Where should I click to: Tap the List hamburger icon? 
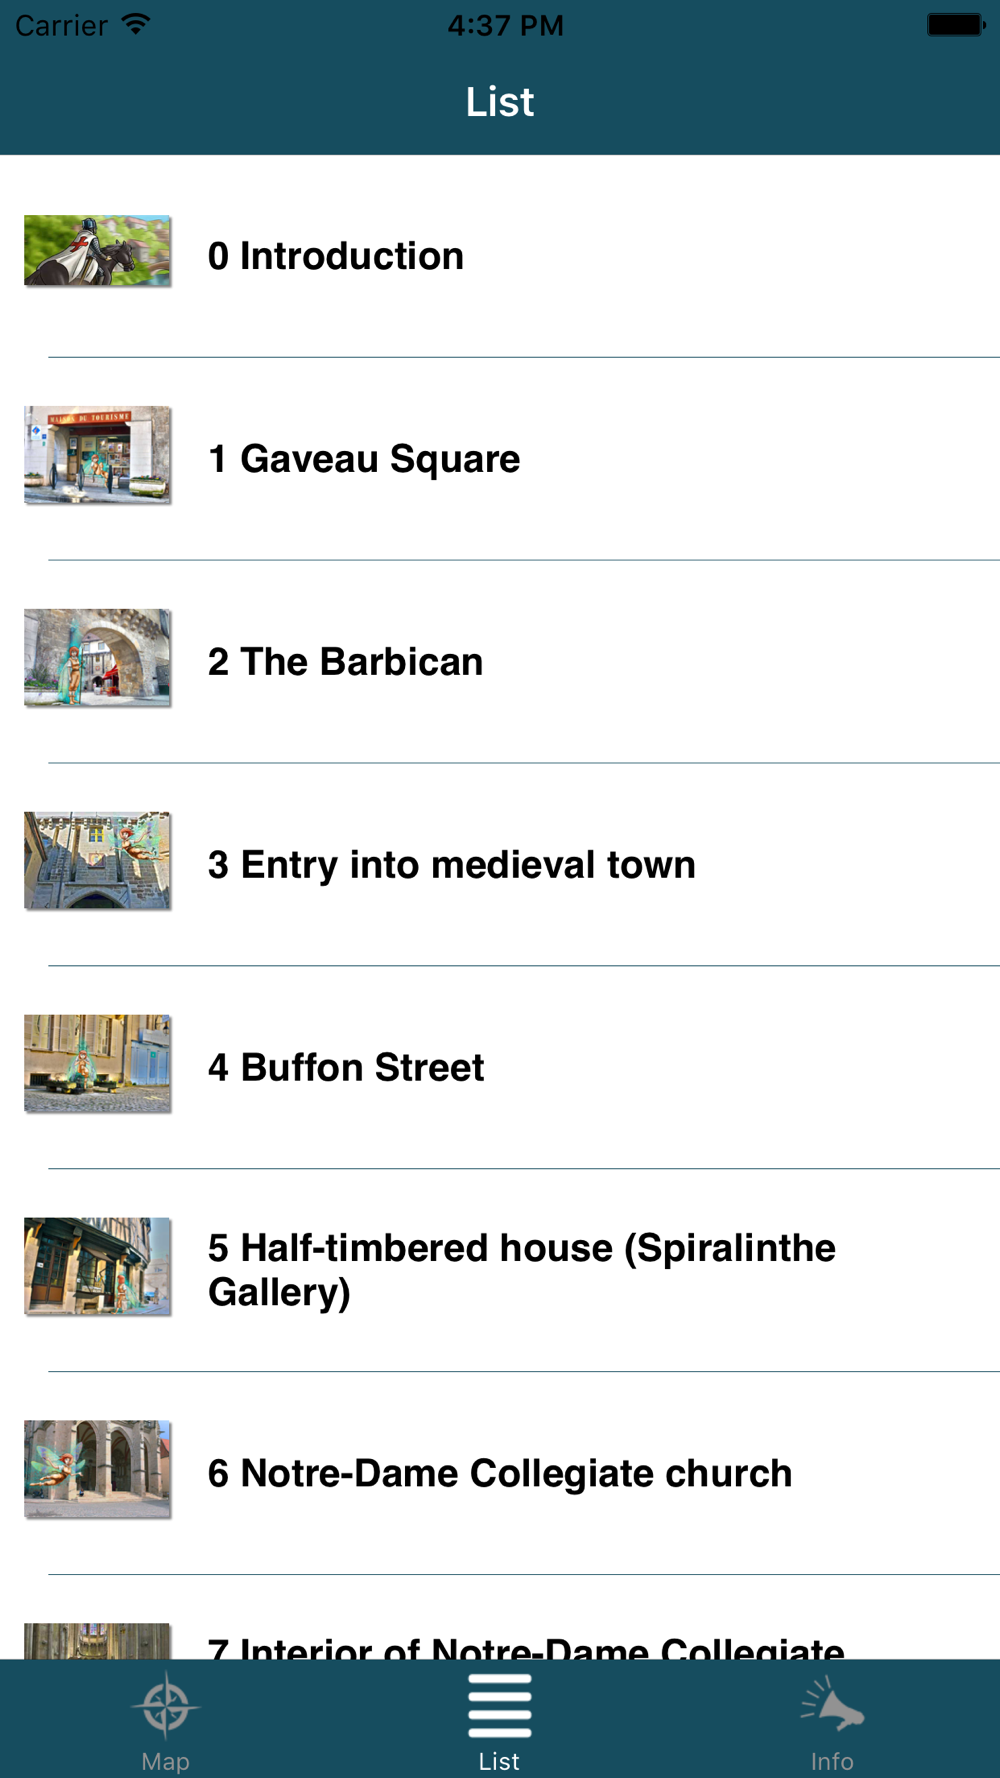point(499,1705)
